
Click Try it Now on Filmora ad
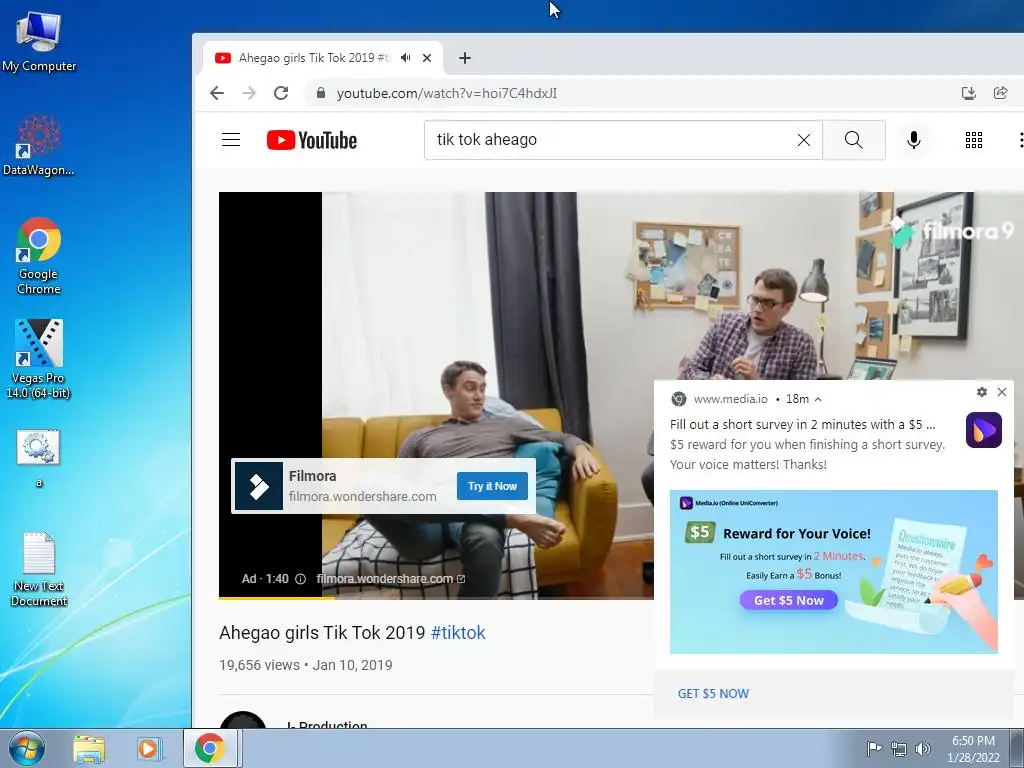[492, 486]
